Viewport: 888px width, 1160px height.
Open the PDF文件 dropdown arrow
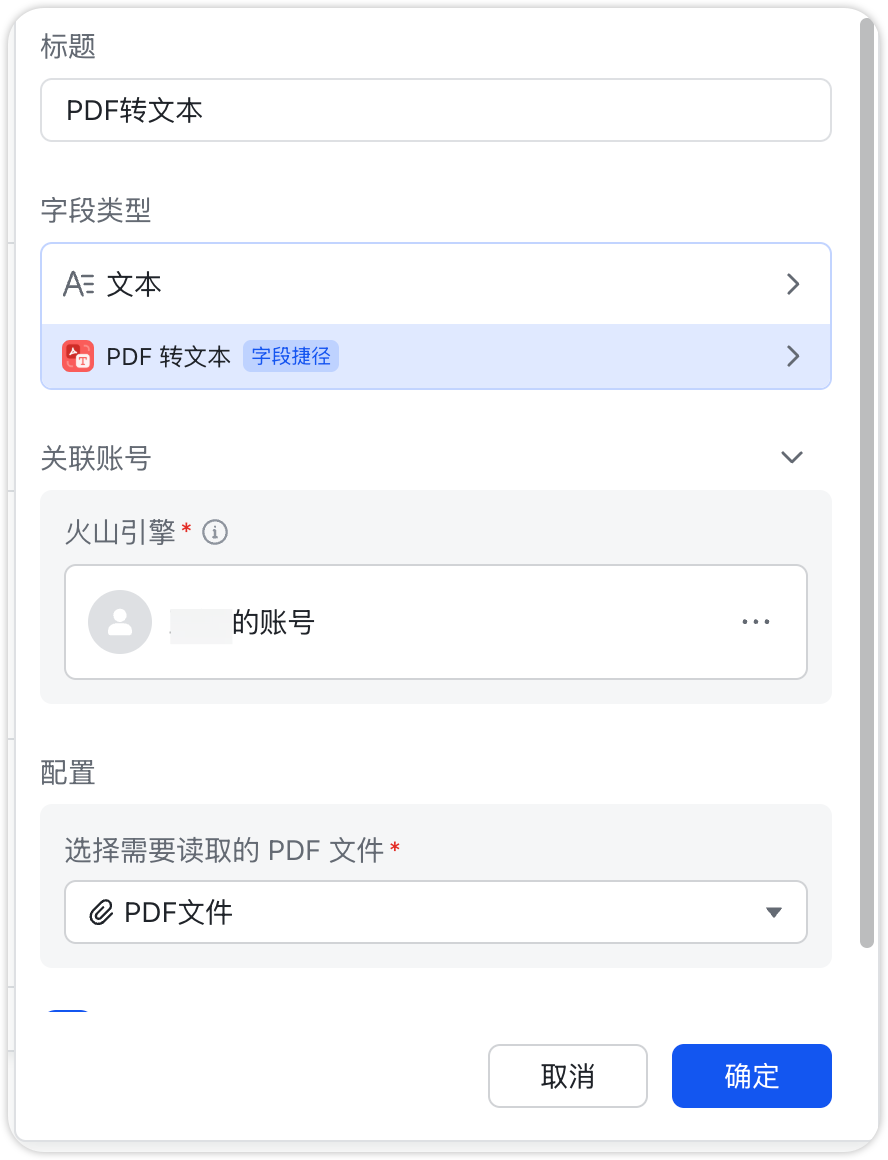[x=773, y=912]
